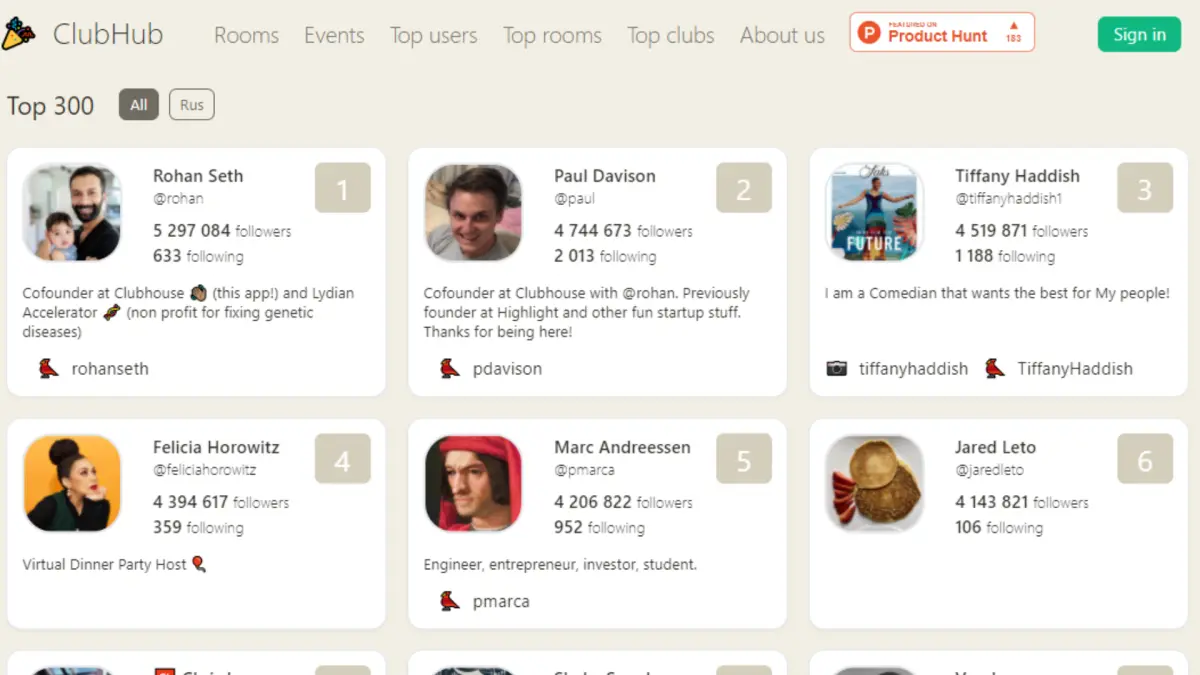The width and height of the screenshot is (1200, 675).
Task: Click the camera icon beside tiffanyhaddish
Action: point(837,369)
